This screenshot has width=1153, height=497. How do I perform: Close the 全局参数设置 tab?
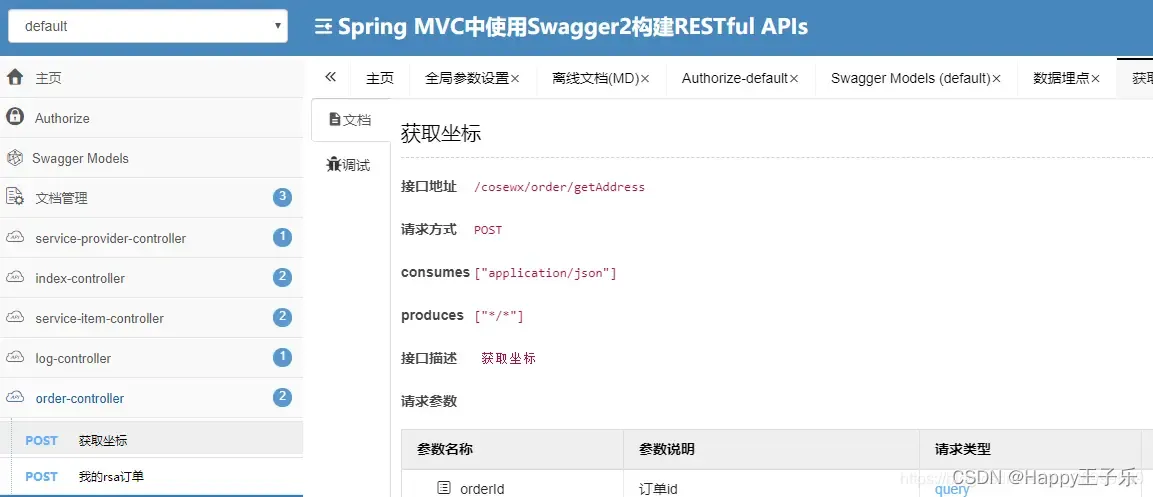(515, 79)
